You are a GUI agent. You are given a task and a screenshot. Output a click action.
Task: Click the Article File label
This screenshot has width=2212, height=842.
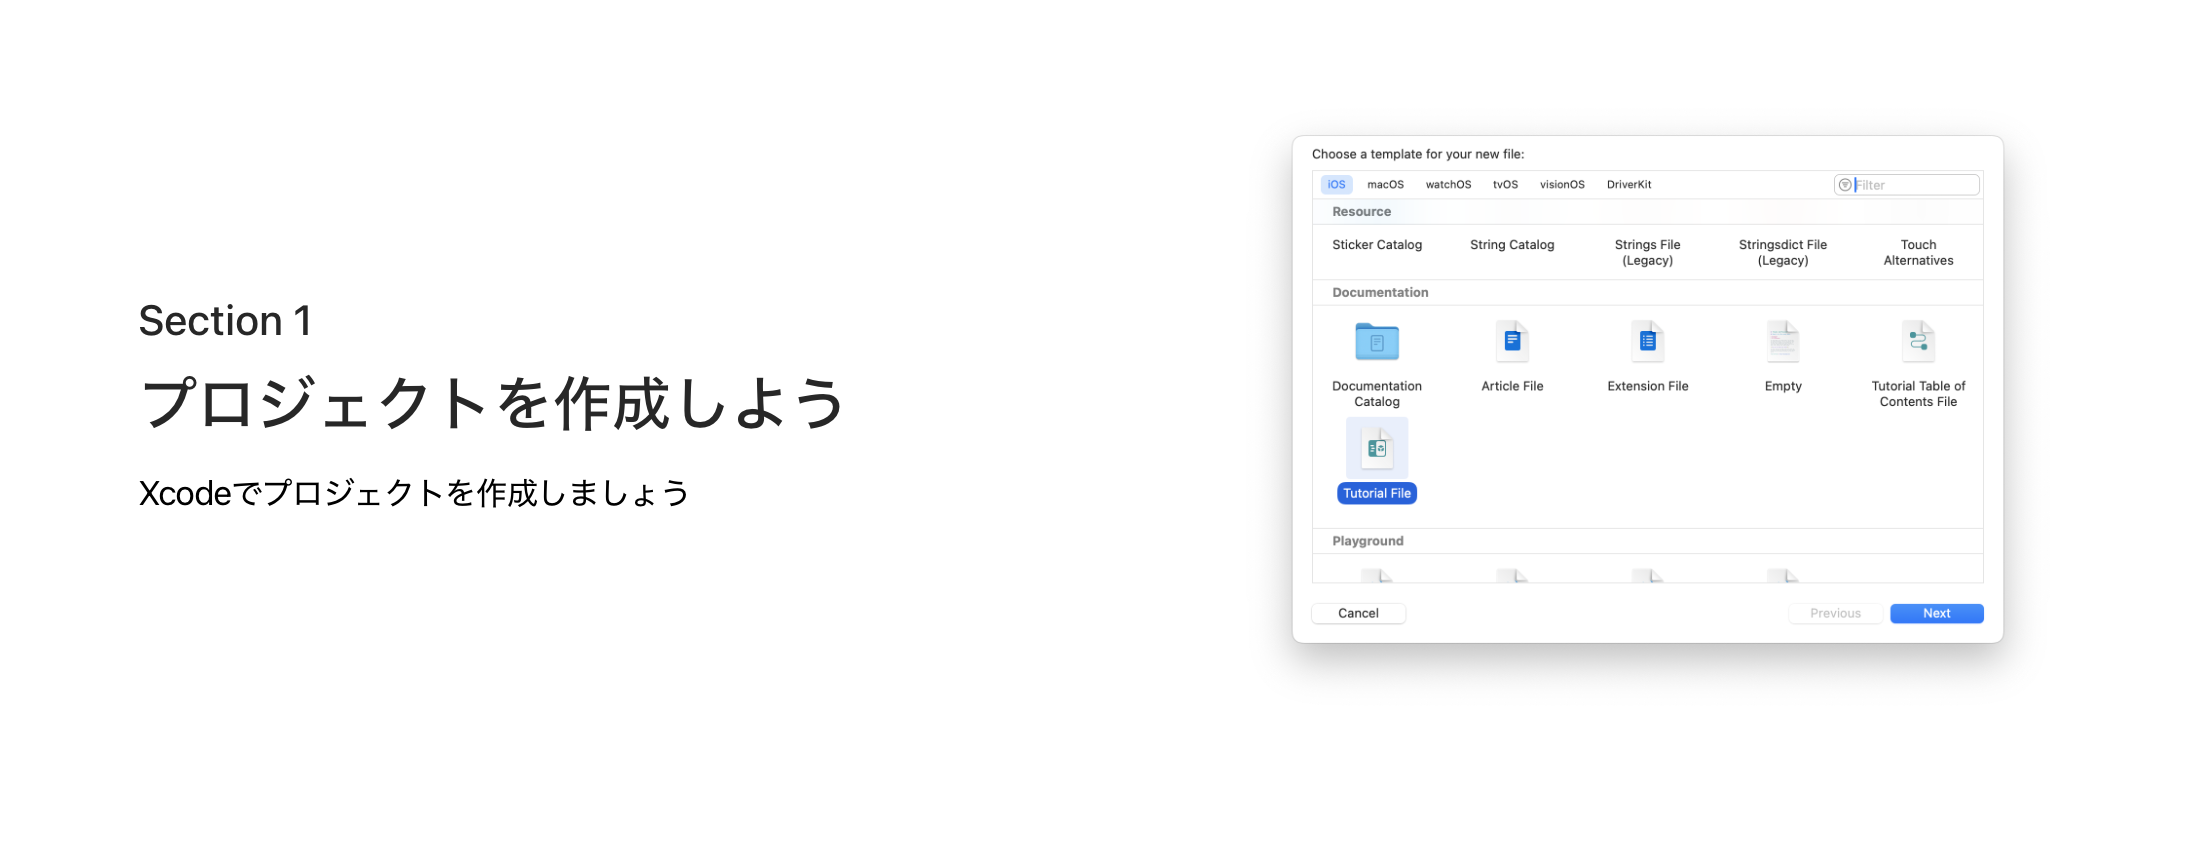pos(1512,386)
